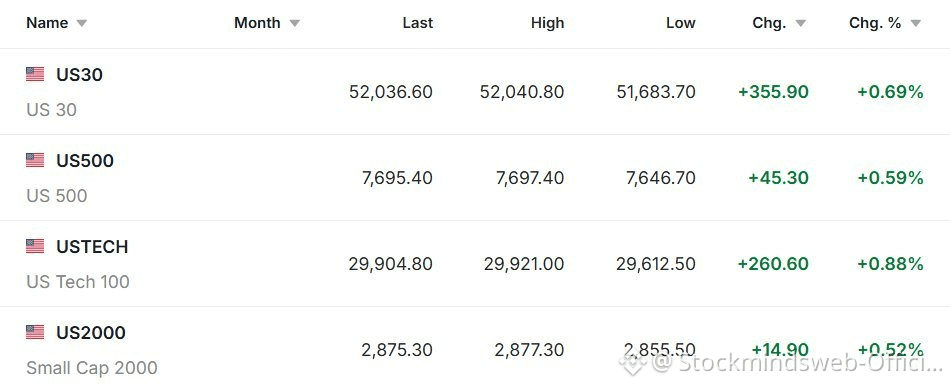Click the US flag icon beside USTECH

[35, 246]
